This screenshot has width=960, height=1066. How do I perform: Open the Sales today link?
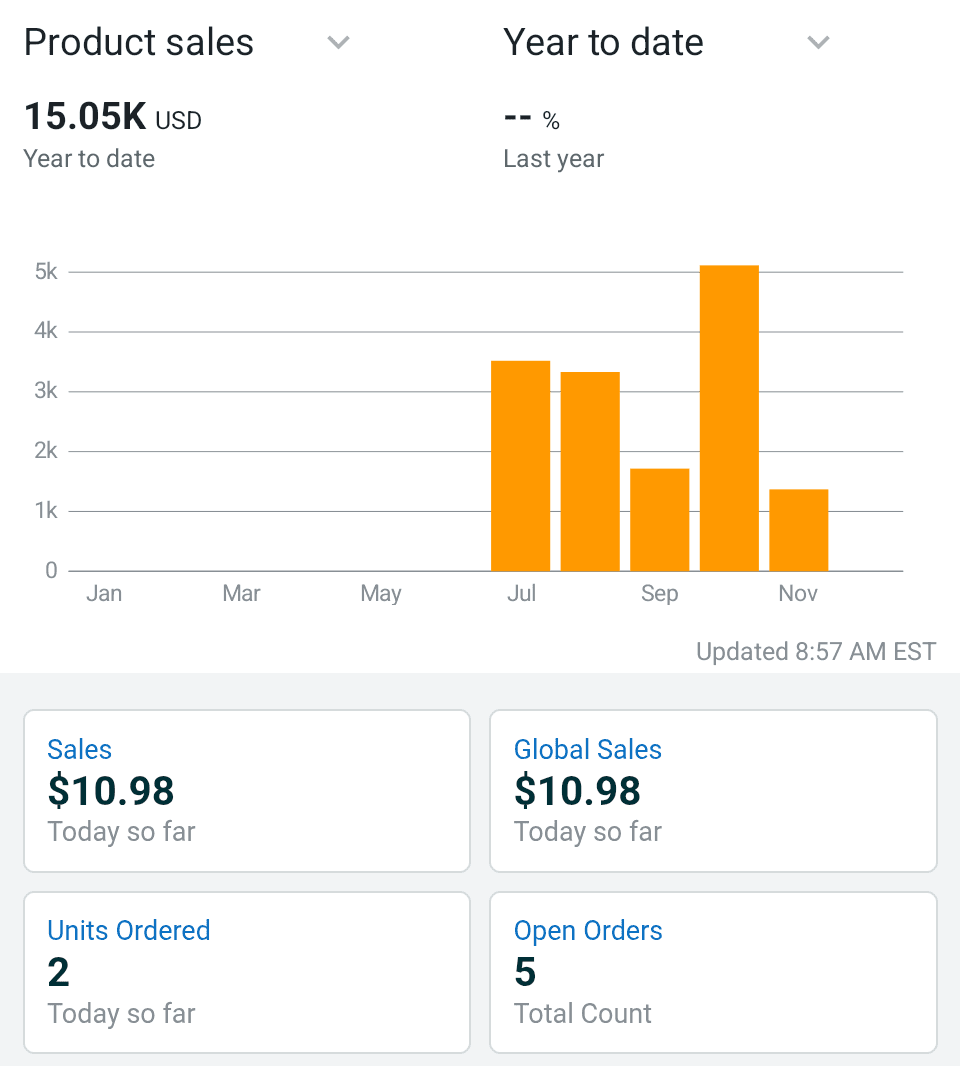(80, 750)
